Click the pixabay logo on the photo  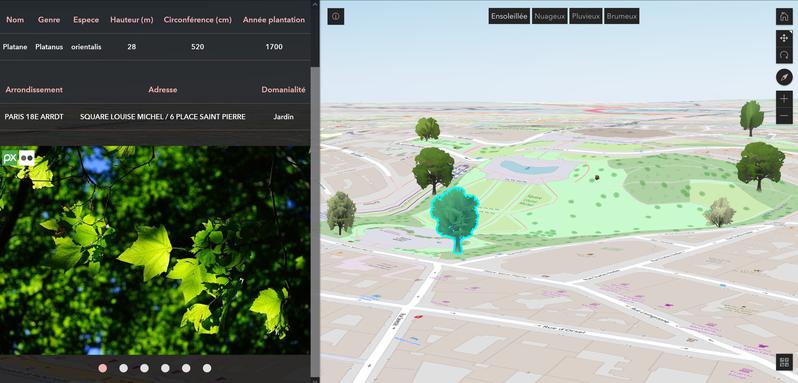[19, 158]
